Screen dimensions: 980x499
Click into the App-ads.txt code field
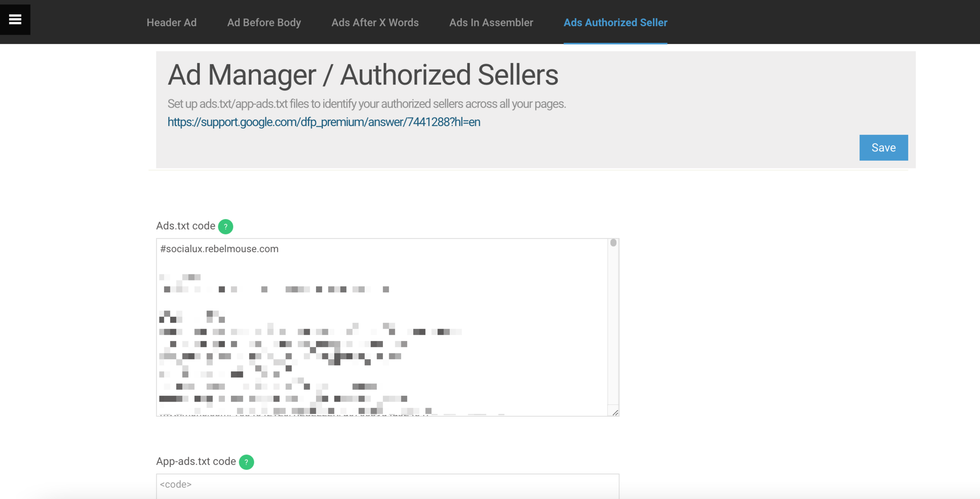[x=387, y=485]
